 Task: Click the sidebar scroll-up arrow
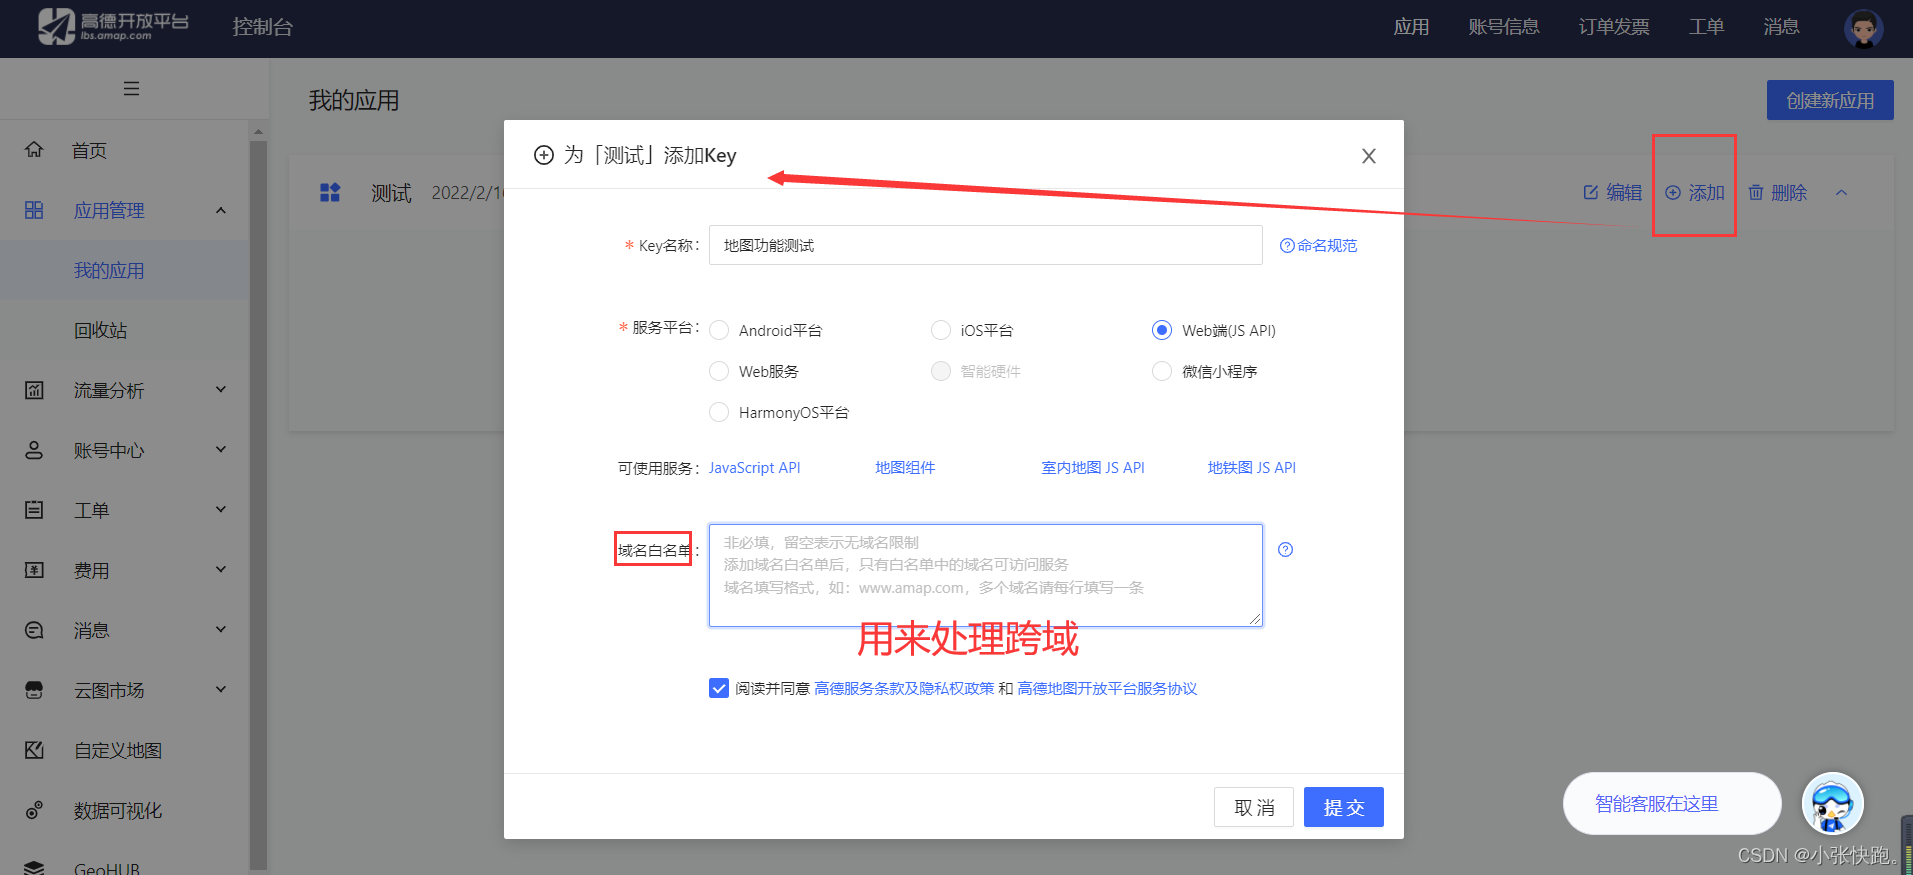point(258,131)
